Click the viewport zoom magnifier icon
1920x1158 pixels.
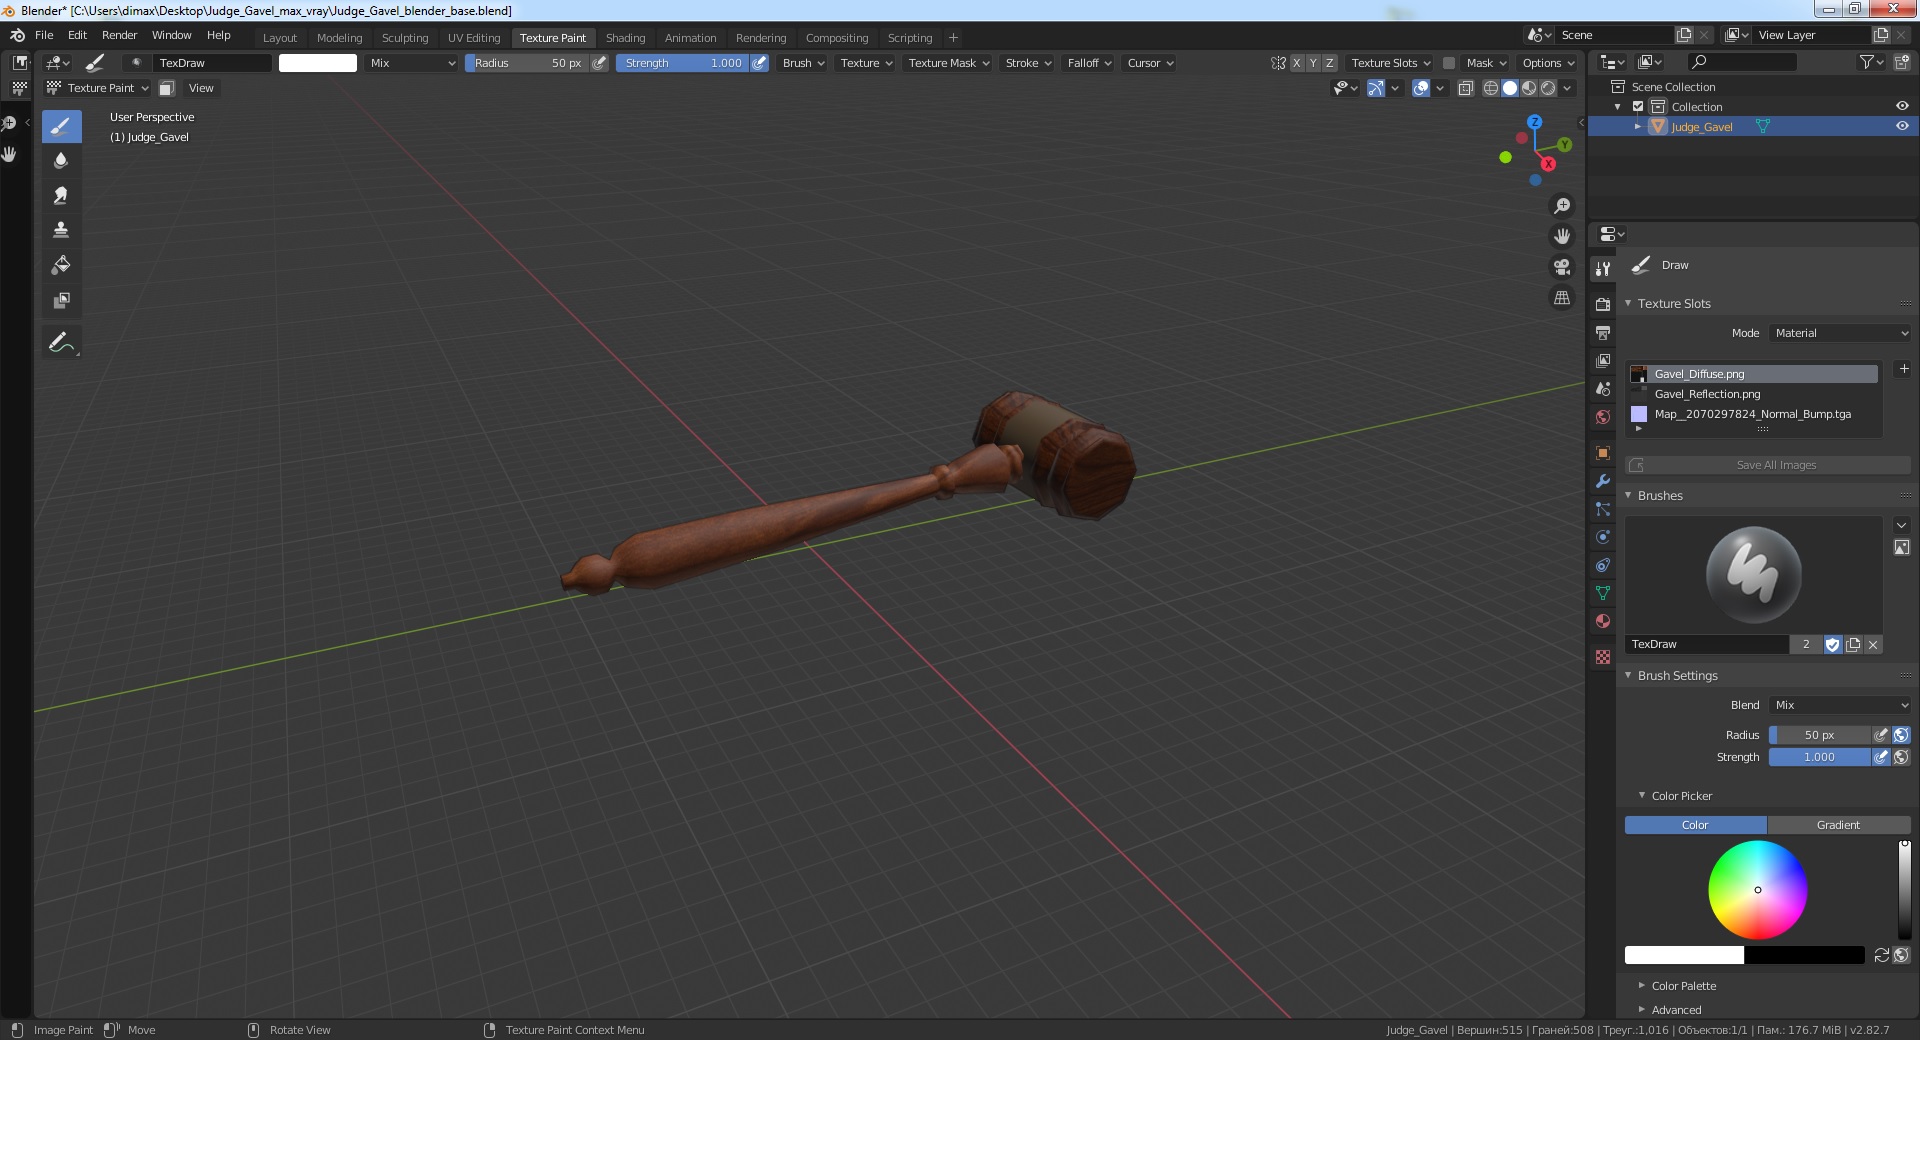coord(1561,206)
